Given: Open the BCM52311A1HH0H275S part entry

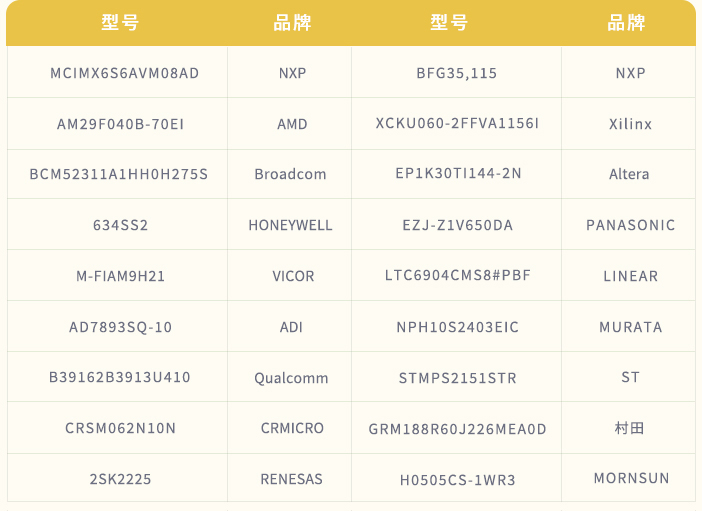Looking at the screenshot, I should (119, 174).
